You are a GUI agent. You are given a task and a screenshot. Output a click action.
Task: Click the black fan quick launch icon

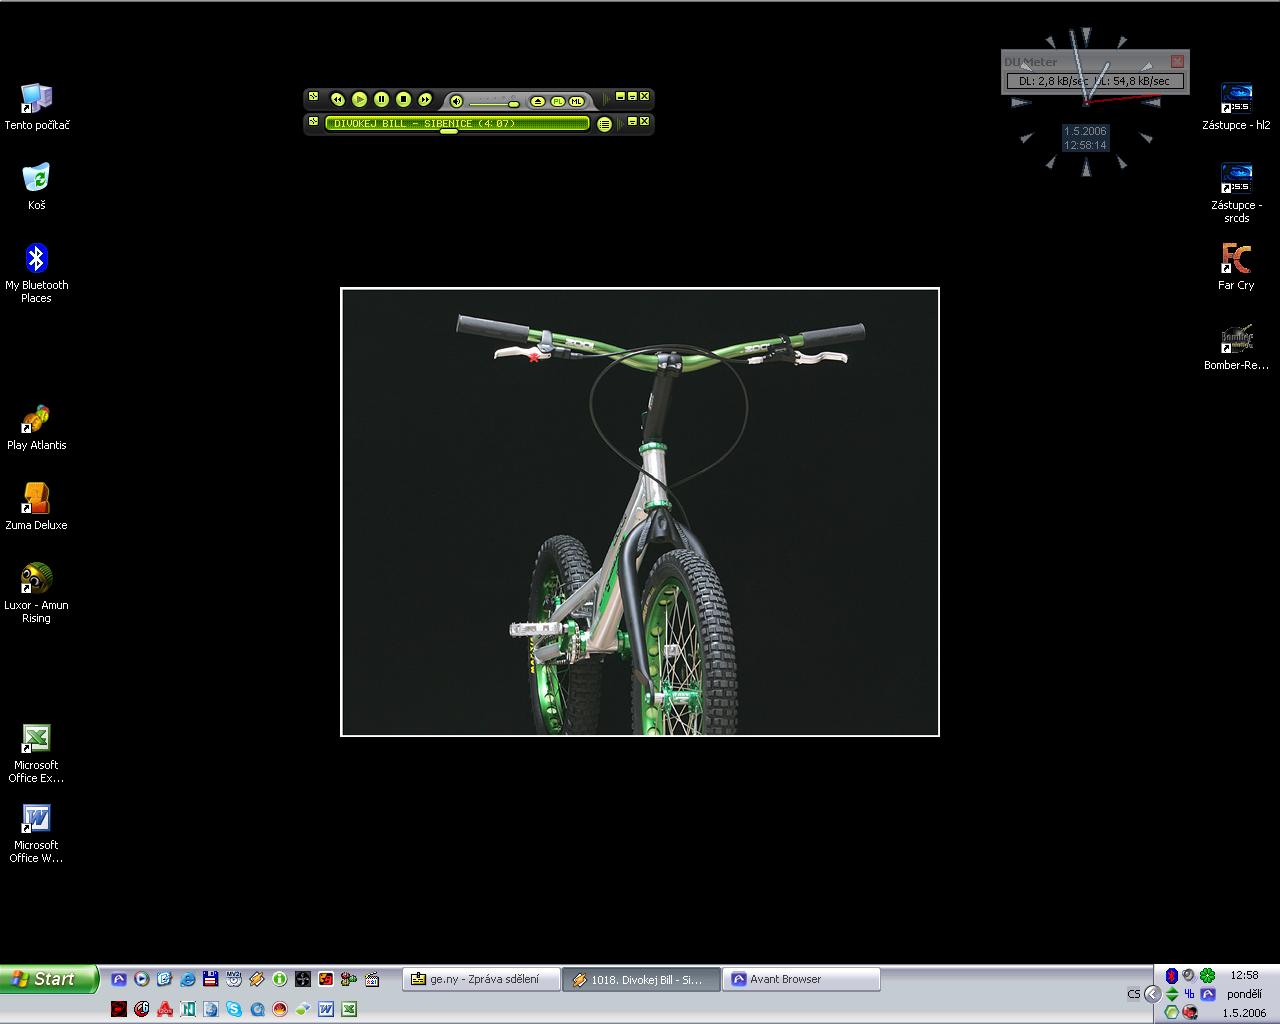coord(303,979)
